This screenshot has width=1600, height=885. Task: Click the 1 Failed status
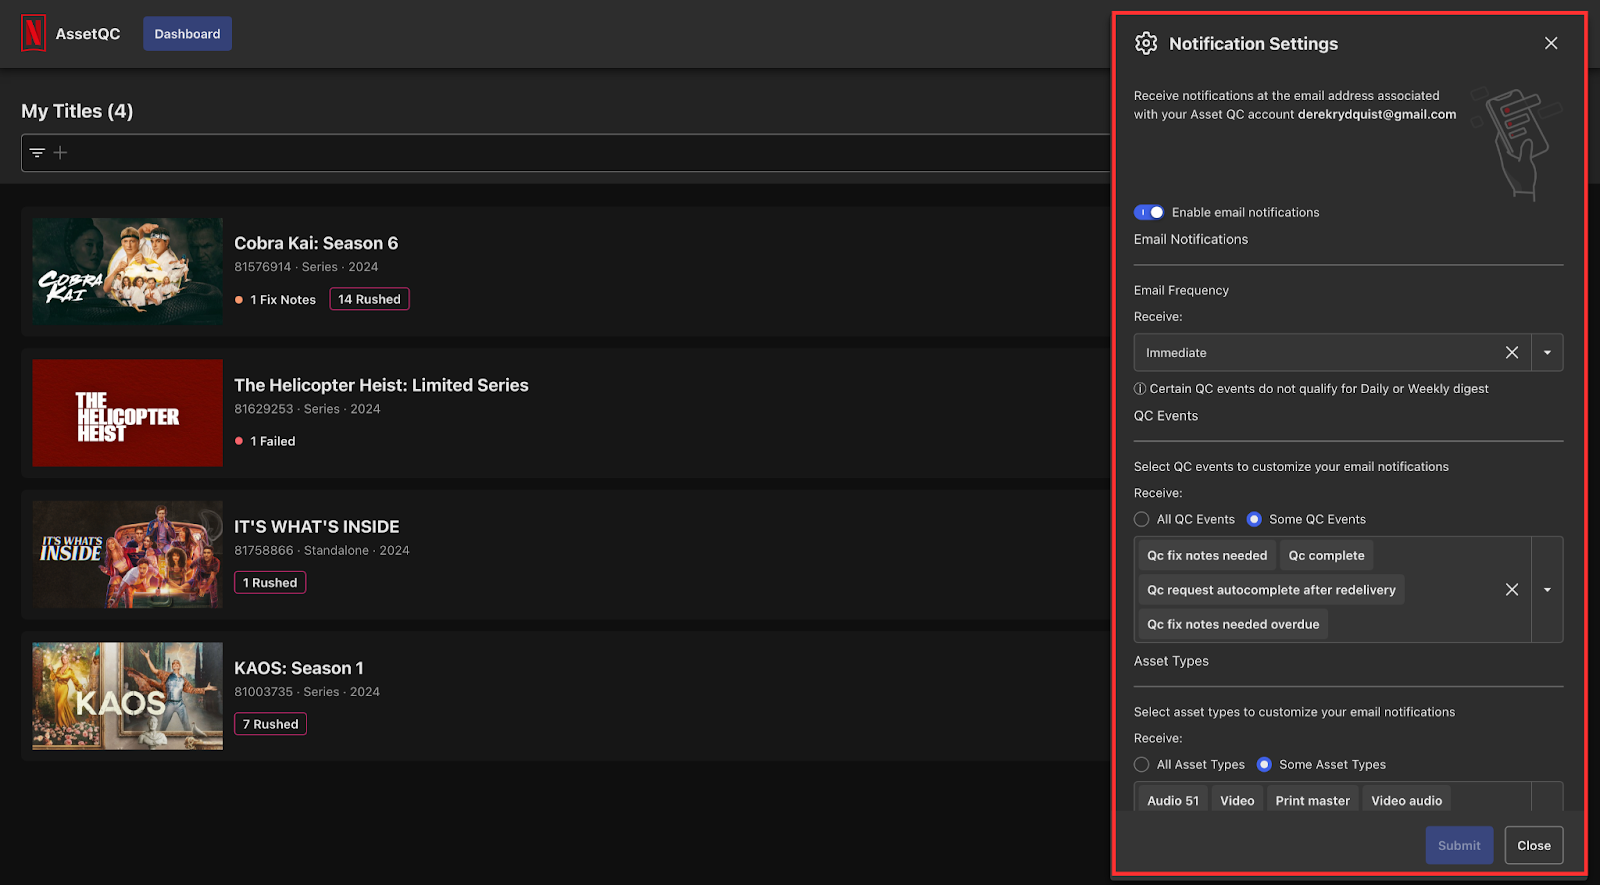click(x=265, y=441)
